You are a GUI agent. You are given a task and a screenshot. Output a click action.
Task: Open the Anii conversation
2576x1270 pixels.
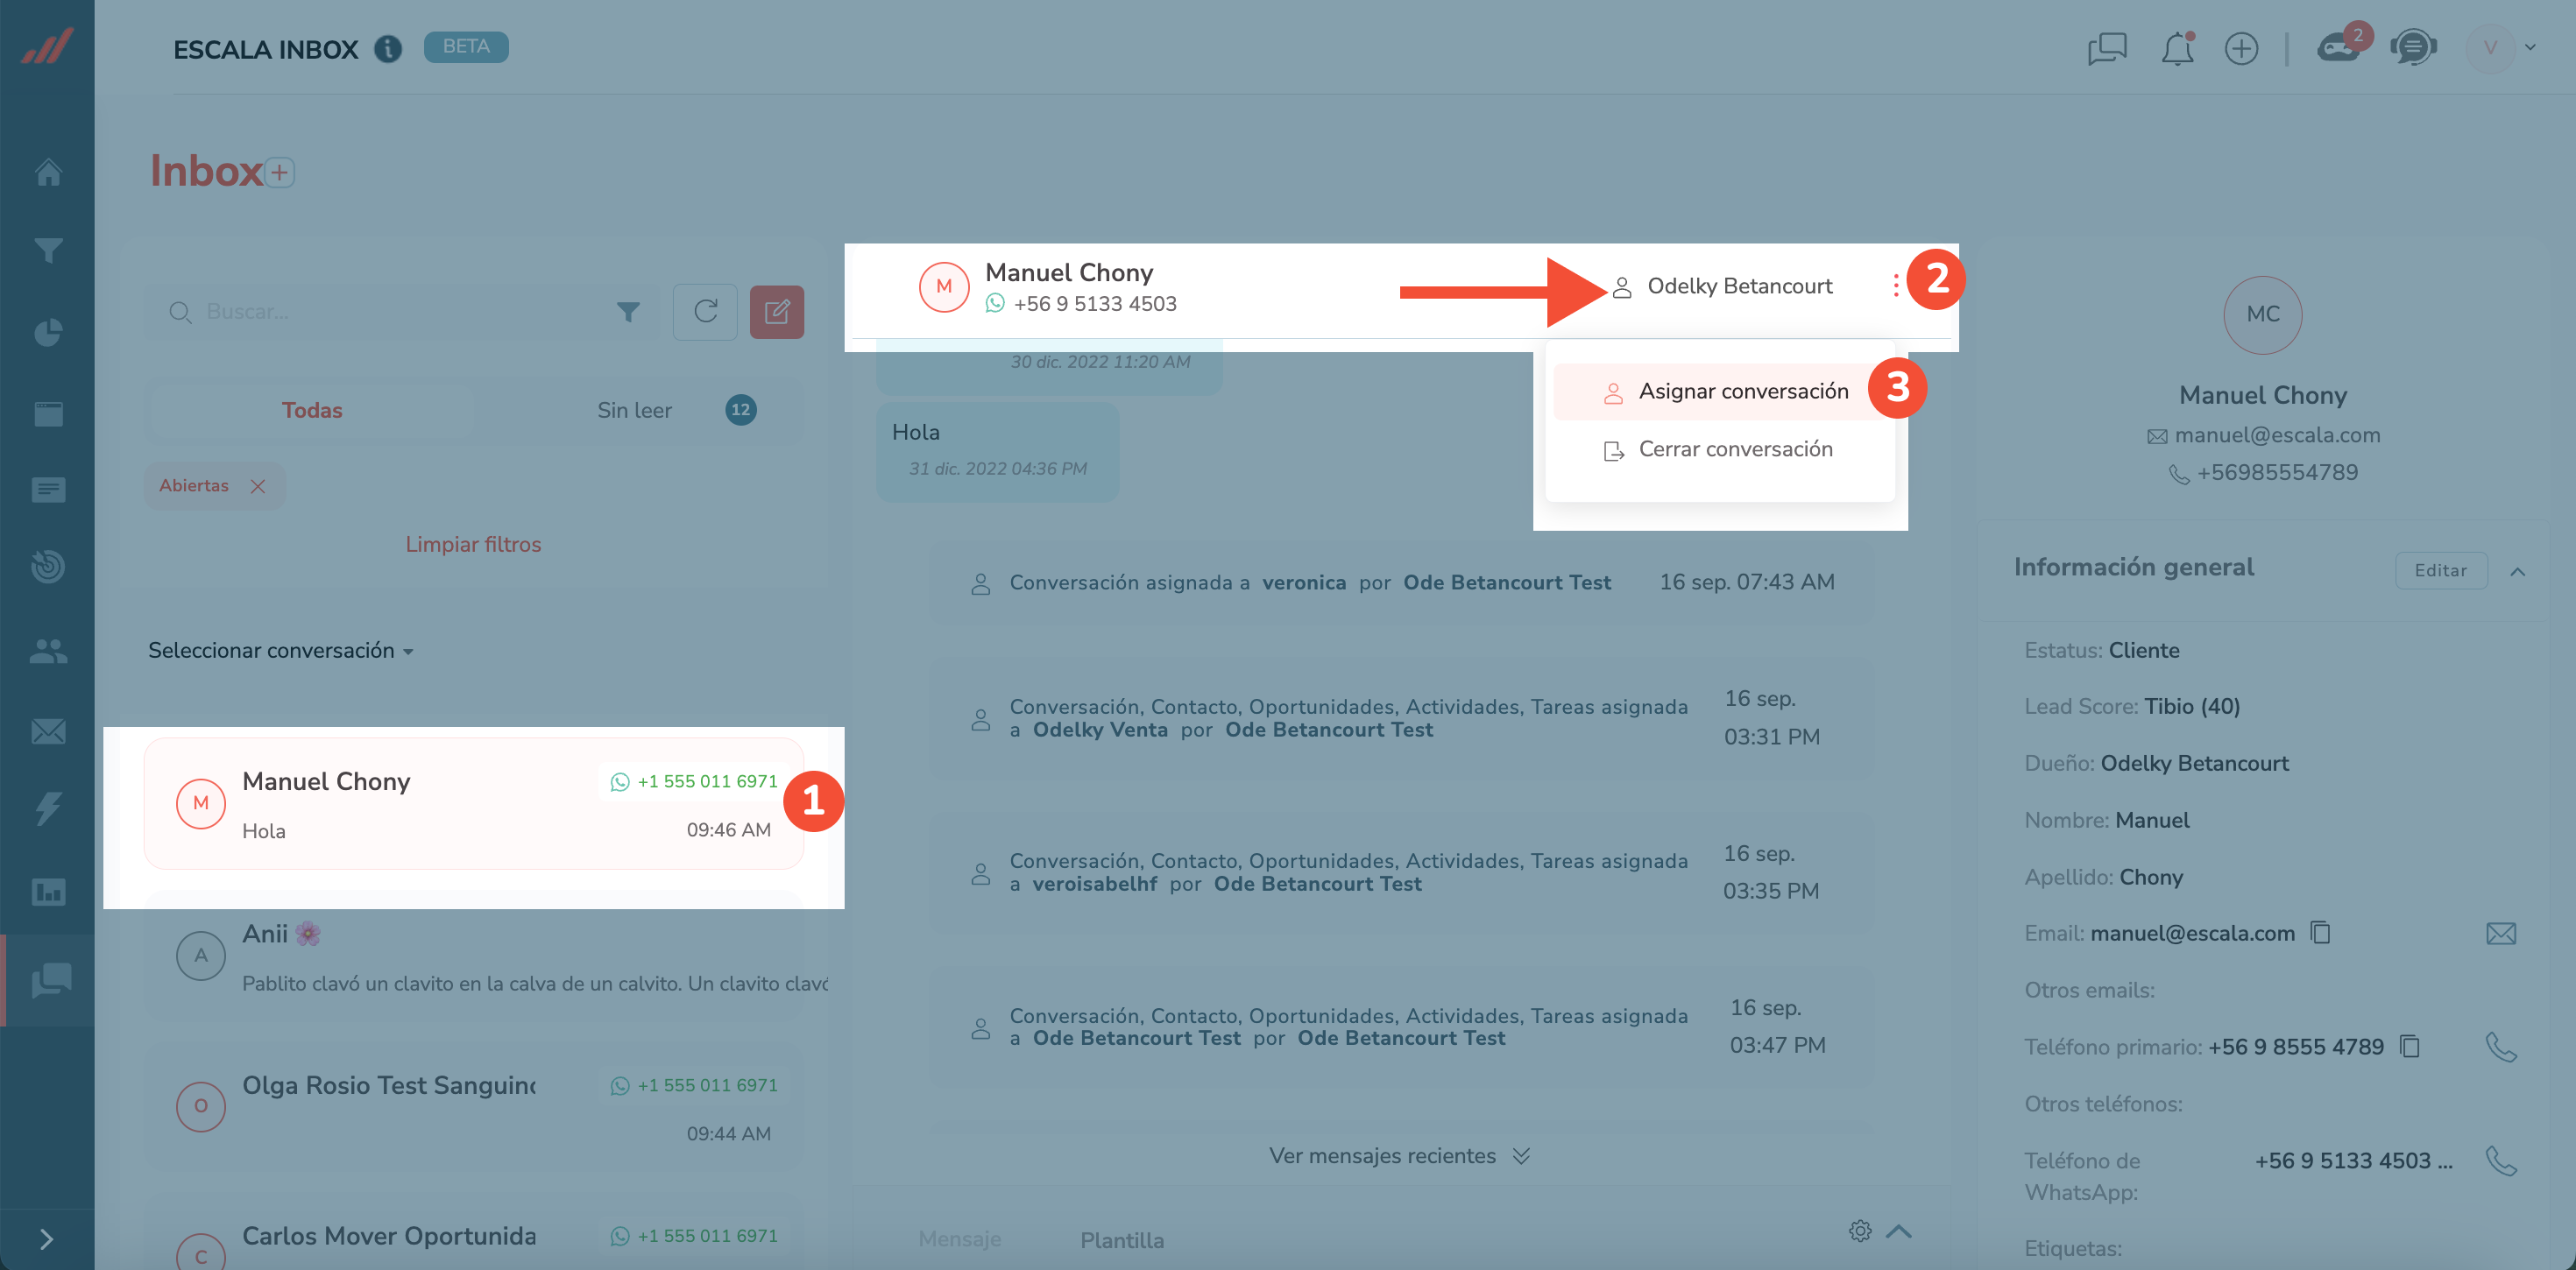click(x=474, y=957)
